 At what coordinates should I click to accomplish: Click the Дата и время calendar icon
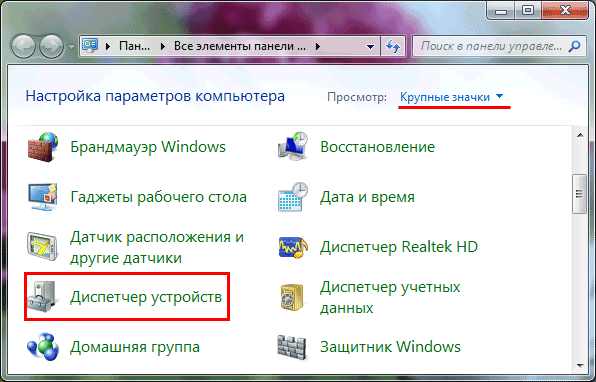pos(293,197)
